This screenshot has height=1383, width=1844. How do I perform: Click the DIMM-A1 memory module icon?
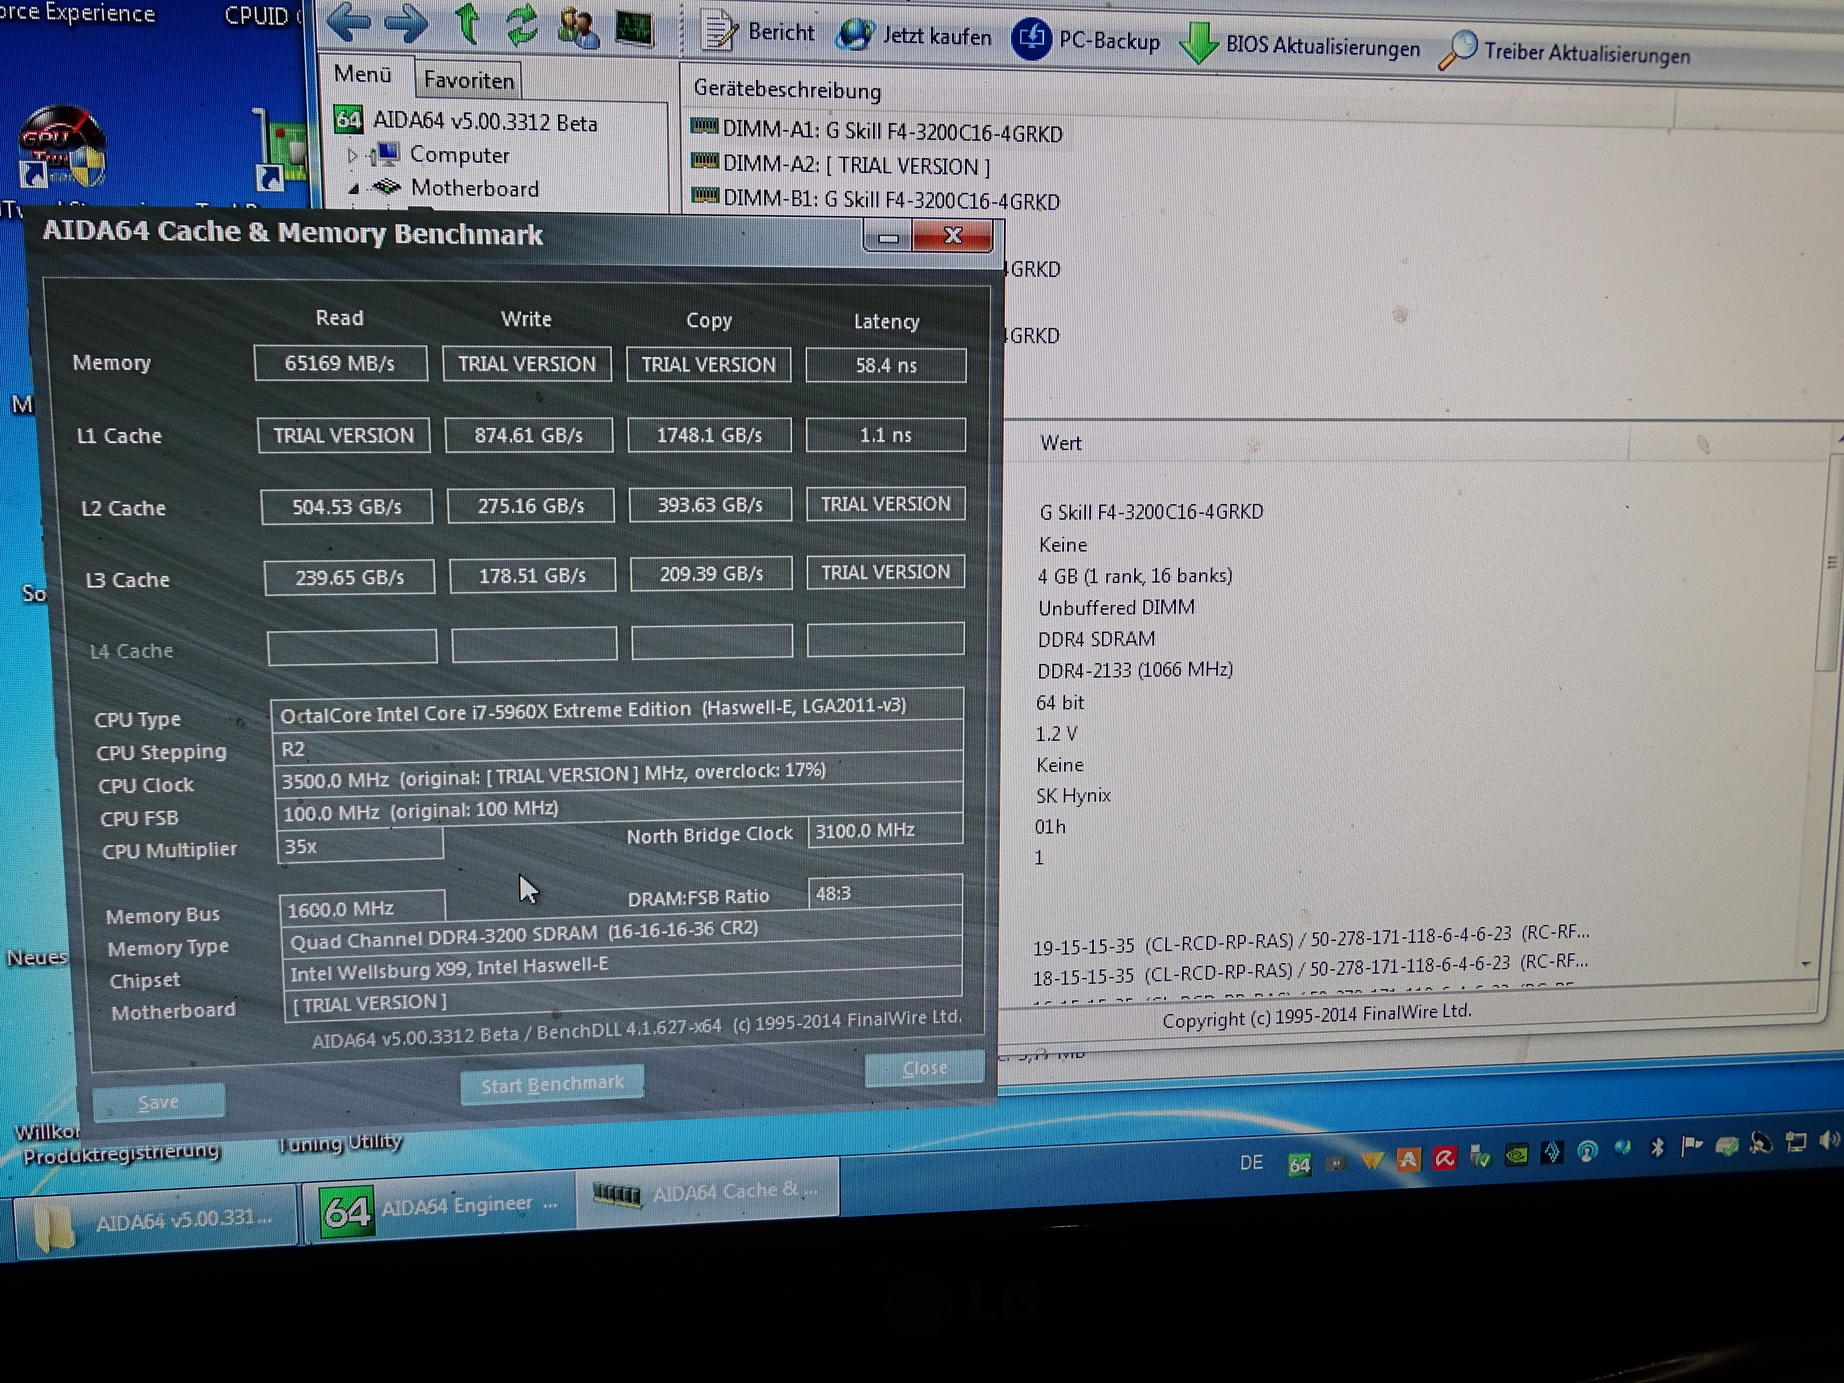pyautogui.click(x=705, y=127)
